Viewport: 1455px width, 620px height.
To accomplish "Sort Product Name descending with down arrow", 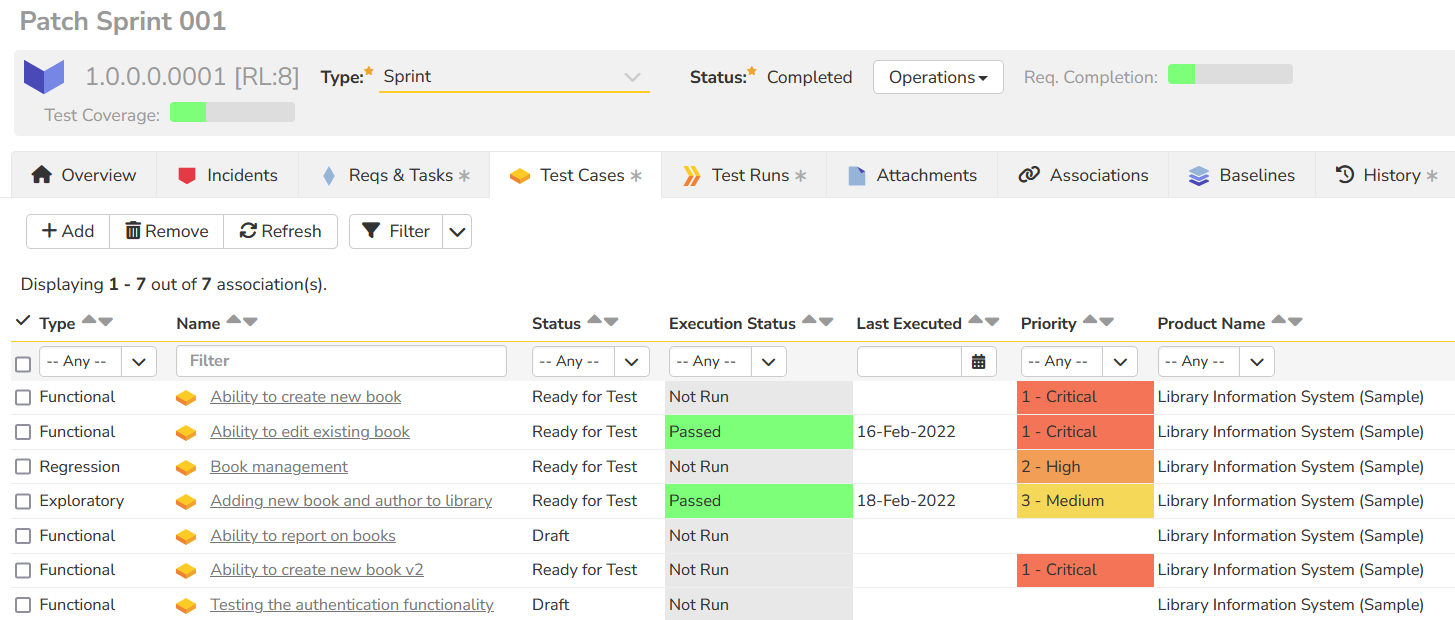I will coord(1295,322).
